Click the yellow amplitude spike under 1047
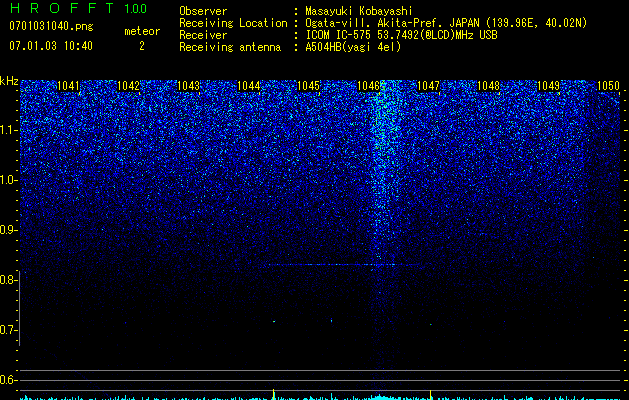 [430, 394]
